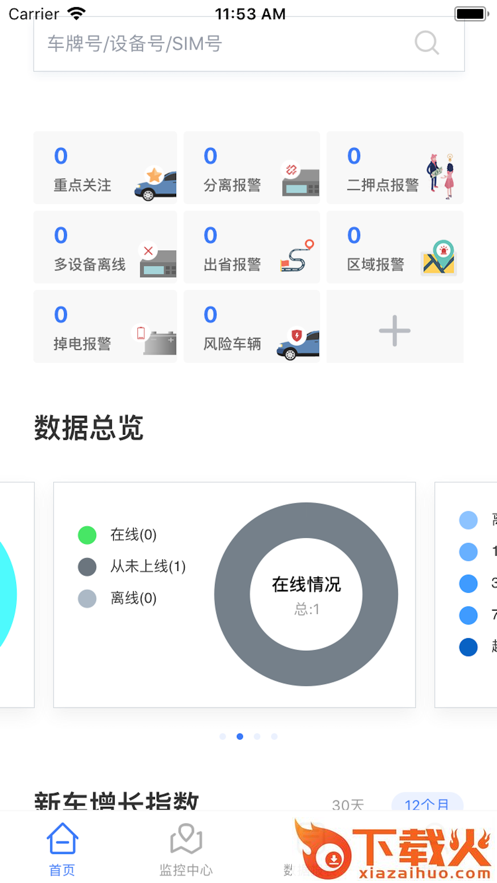Tap the device icon on 分离报警

[x=300, y=179]
